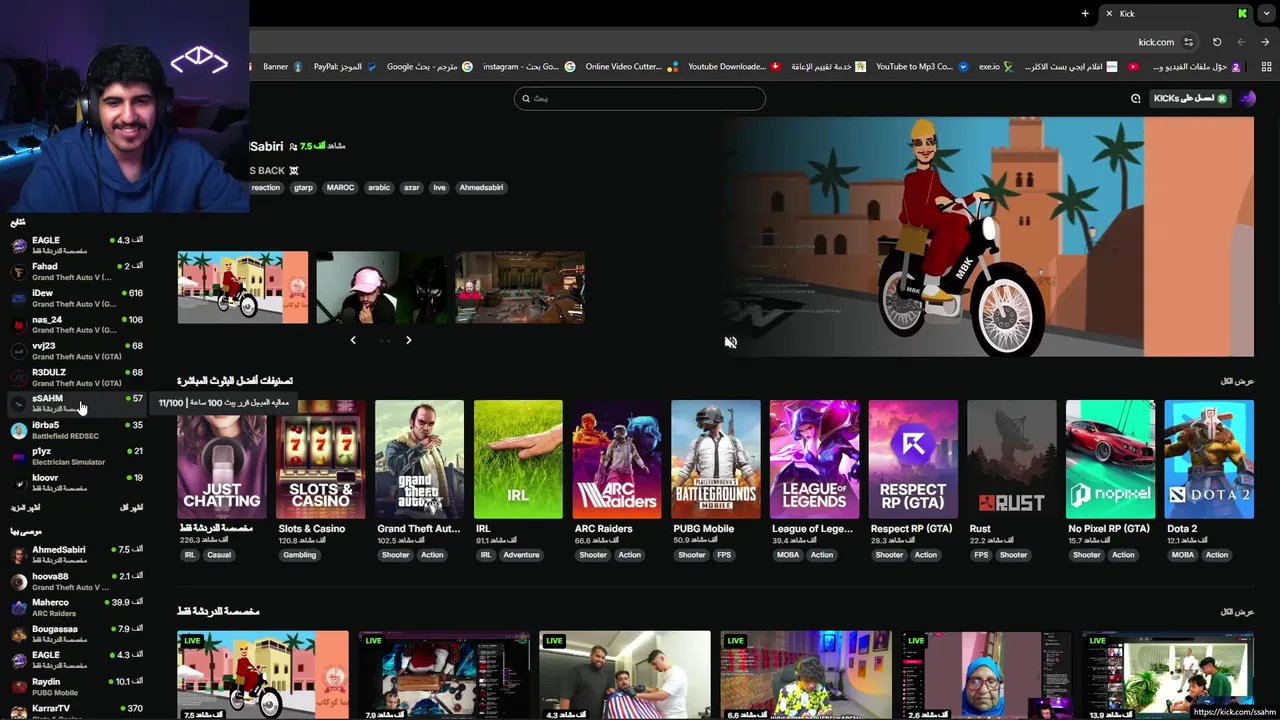This screenshot has height=720, width=1280.
Task: Open iDew's channel avatar in sidebar
Action: tap(18, 298)
